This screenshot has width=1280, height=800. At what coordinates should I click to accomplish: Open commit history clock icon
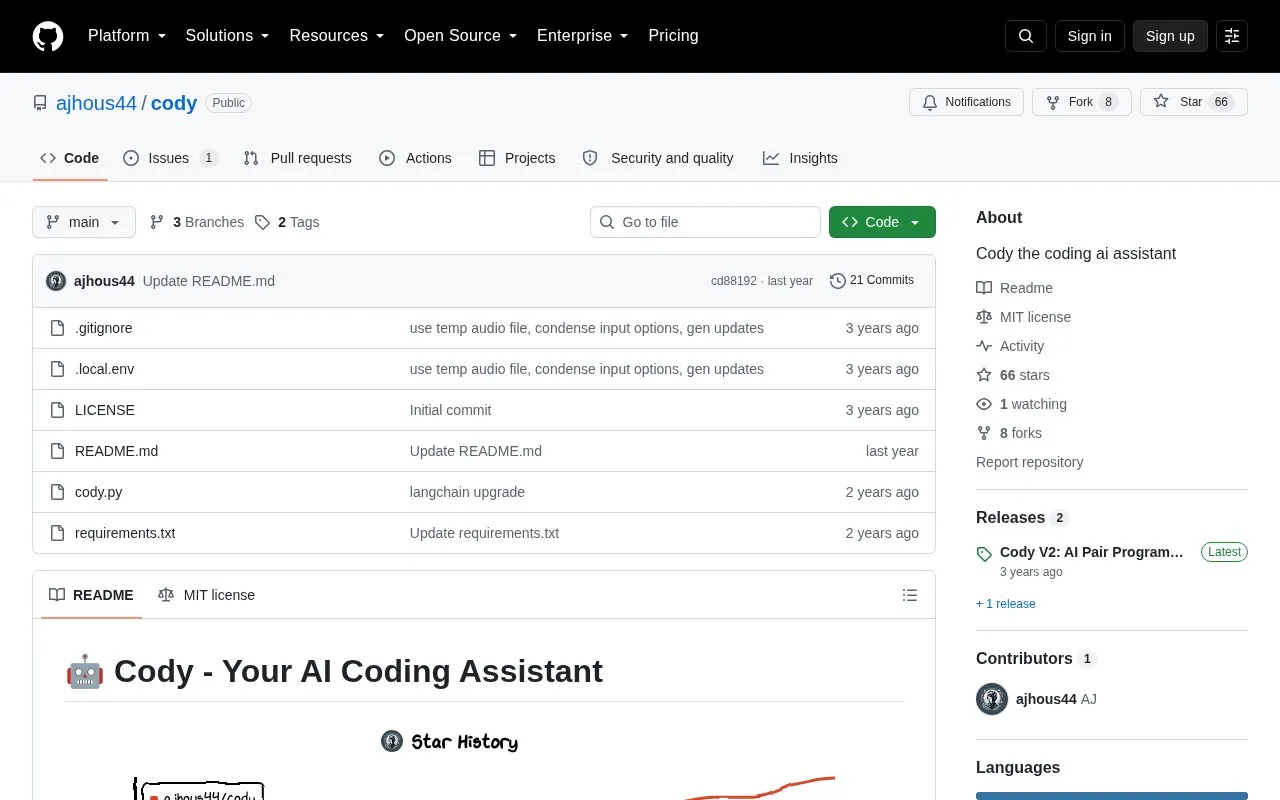point(838,281)
